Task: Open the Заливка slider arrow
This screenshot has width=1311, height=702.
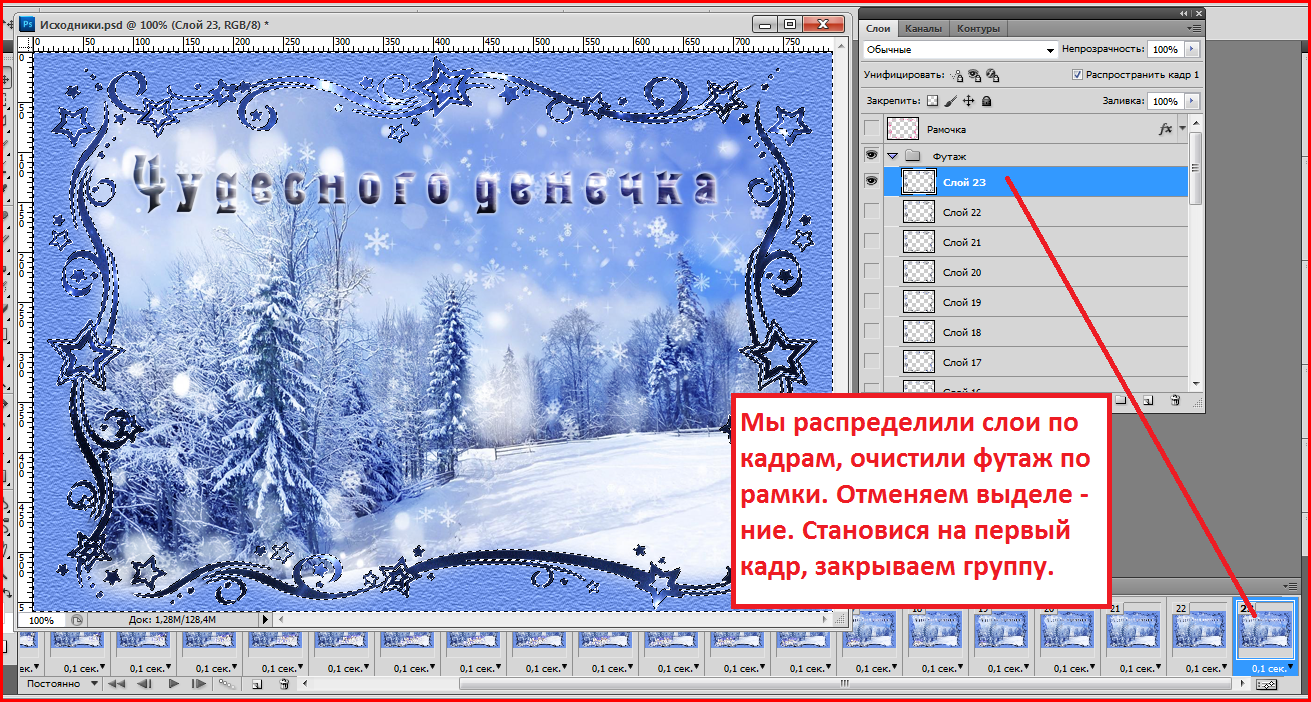Action: pos(1191,101)
